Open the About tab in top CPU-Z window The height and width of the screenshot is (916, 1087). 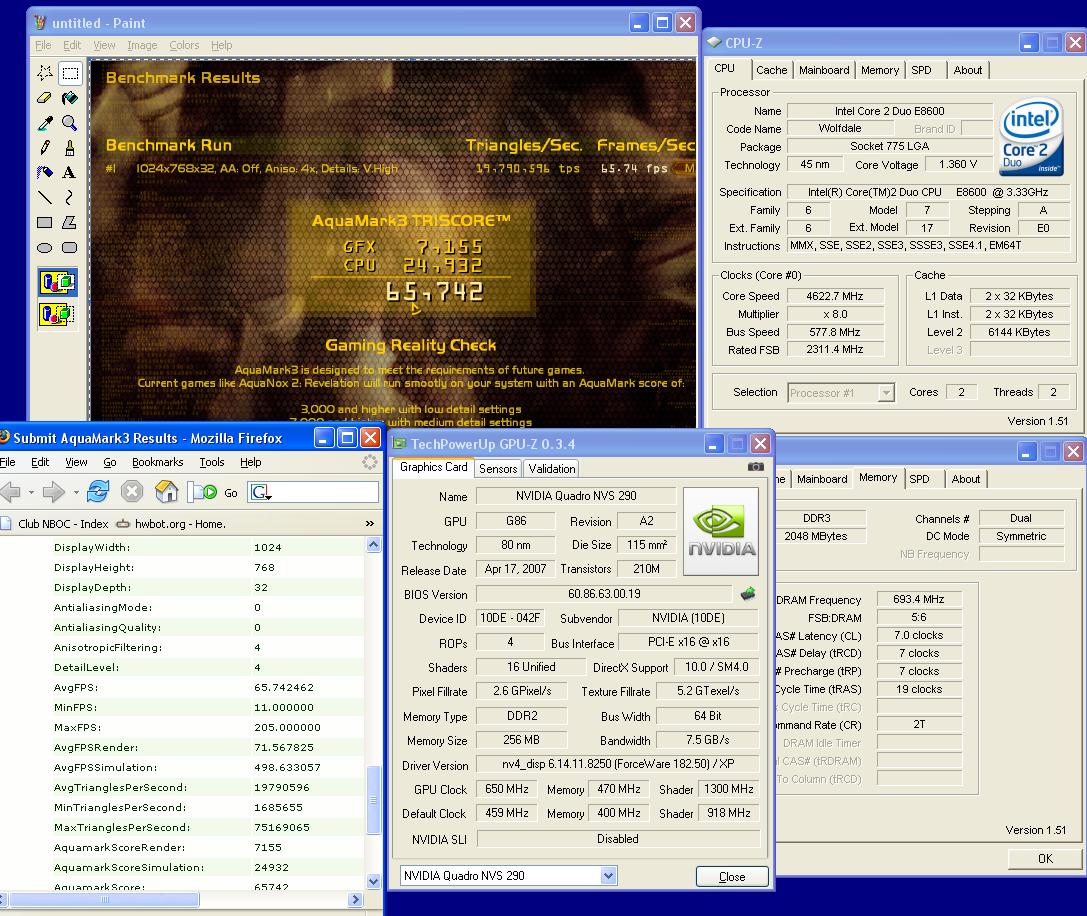(968, 70)
